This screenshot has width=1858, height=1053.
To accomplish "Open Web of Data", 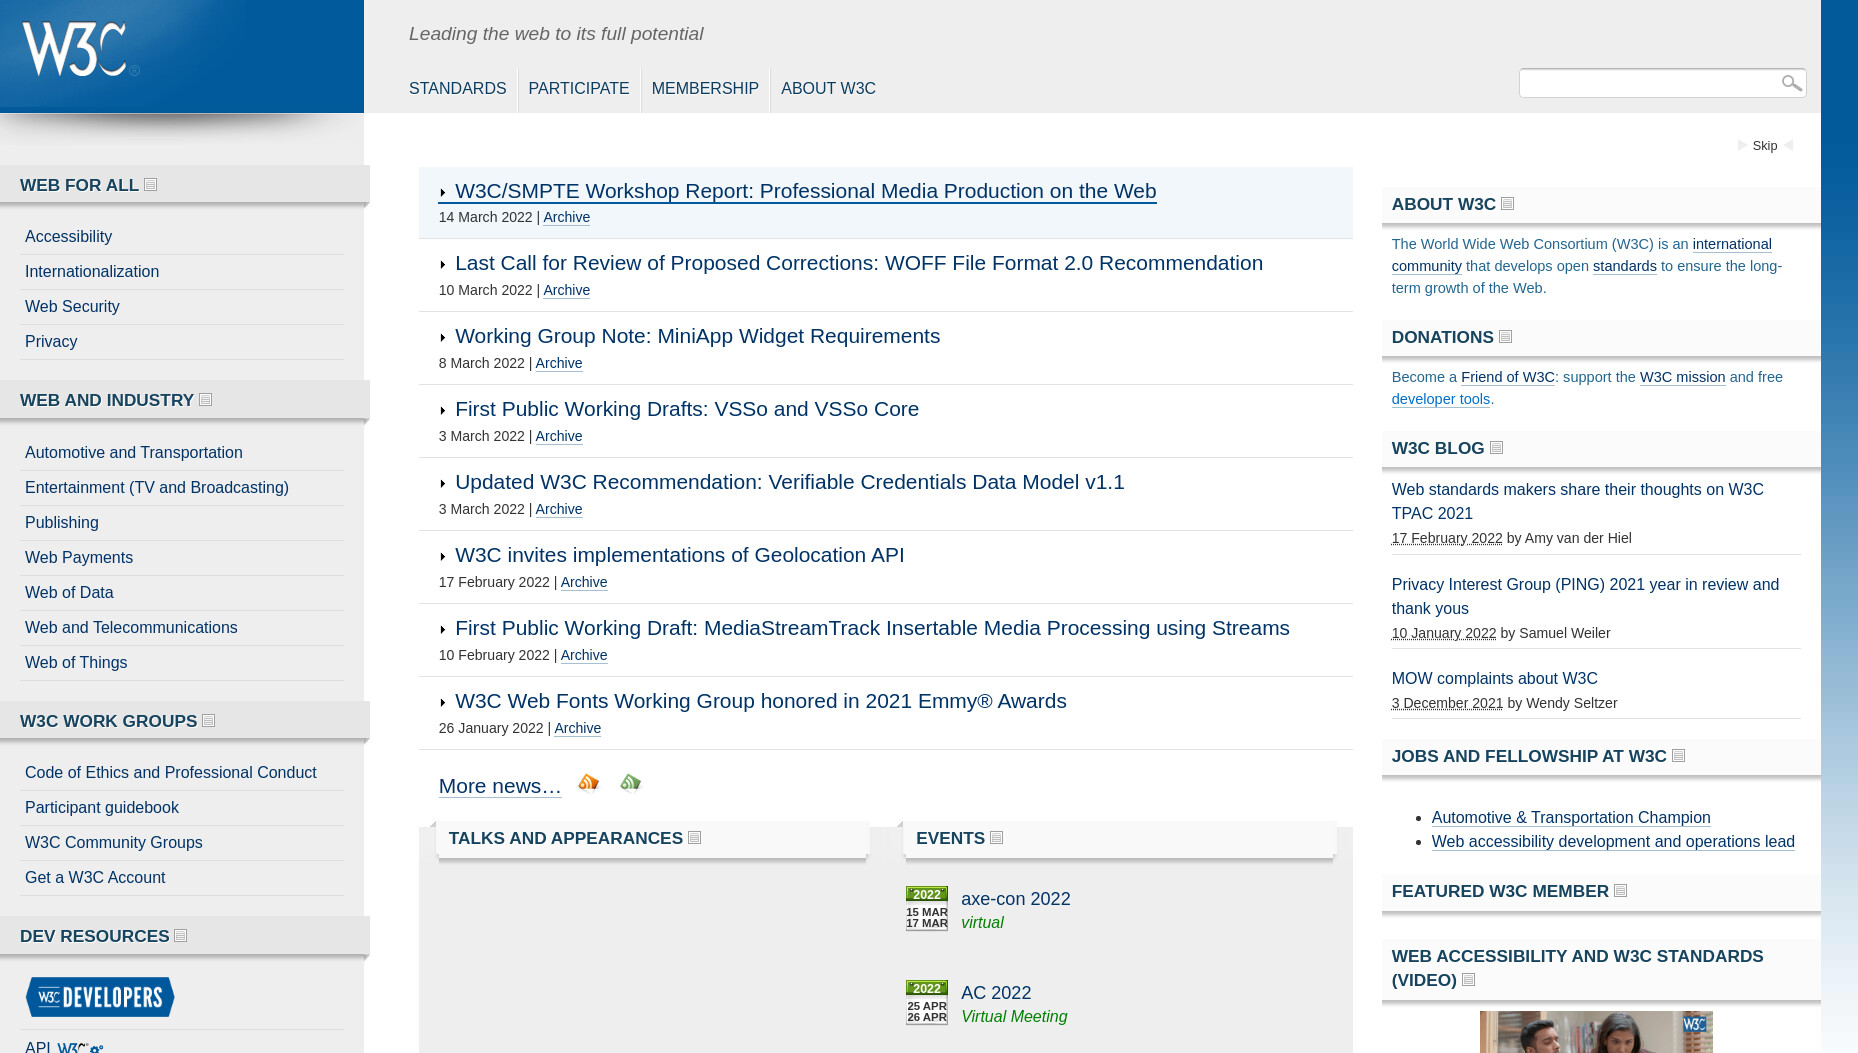I will coord(69,593).
